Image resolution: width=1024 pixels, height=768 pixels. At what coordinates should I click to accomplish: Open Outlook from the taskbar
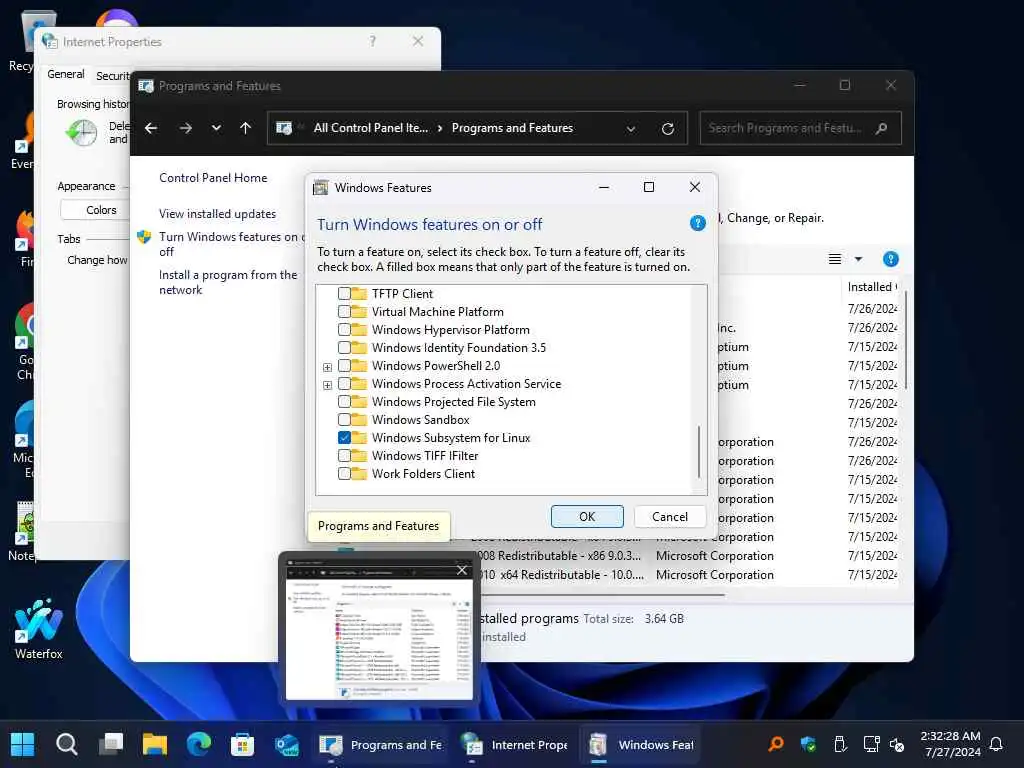pyautogui.click(x=287, y=744)
